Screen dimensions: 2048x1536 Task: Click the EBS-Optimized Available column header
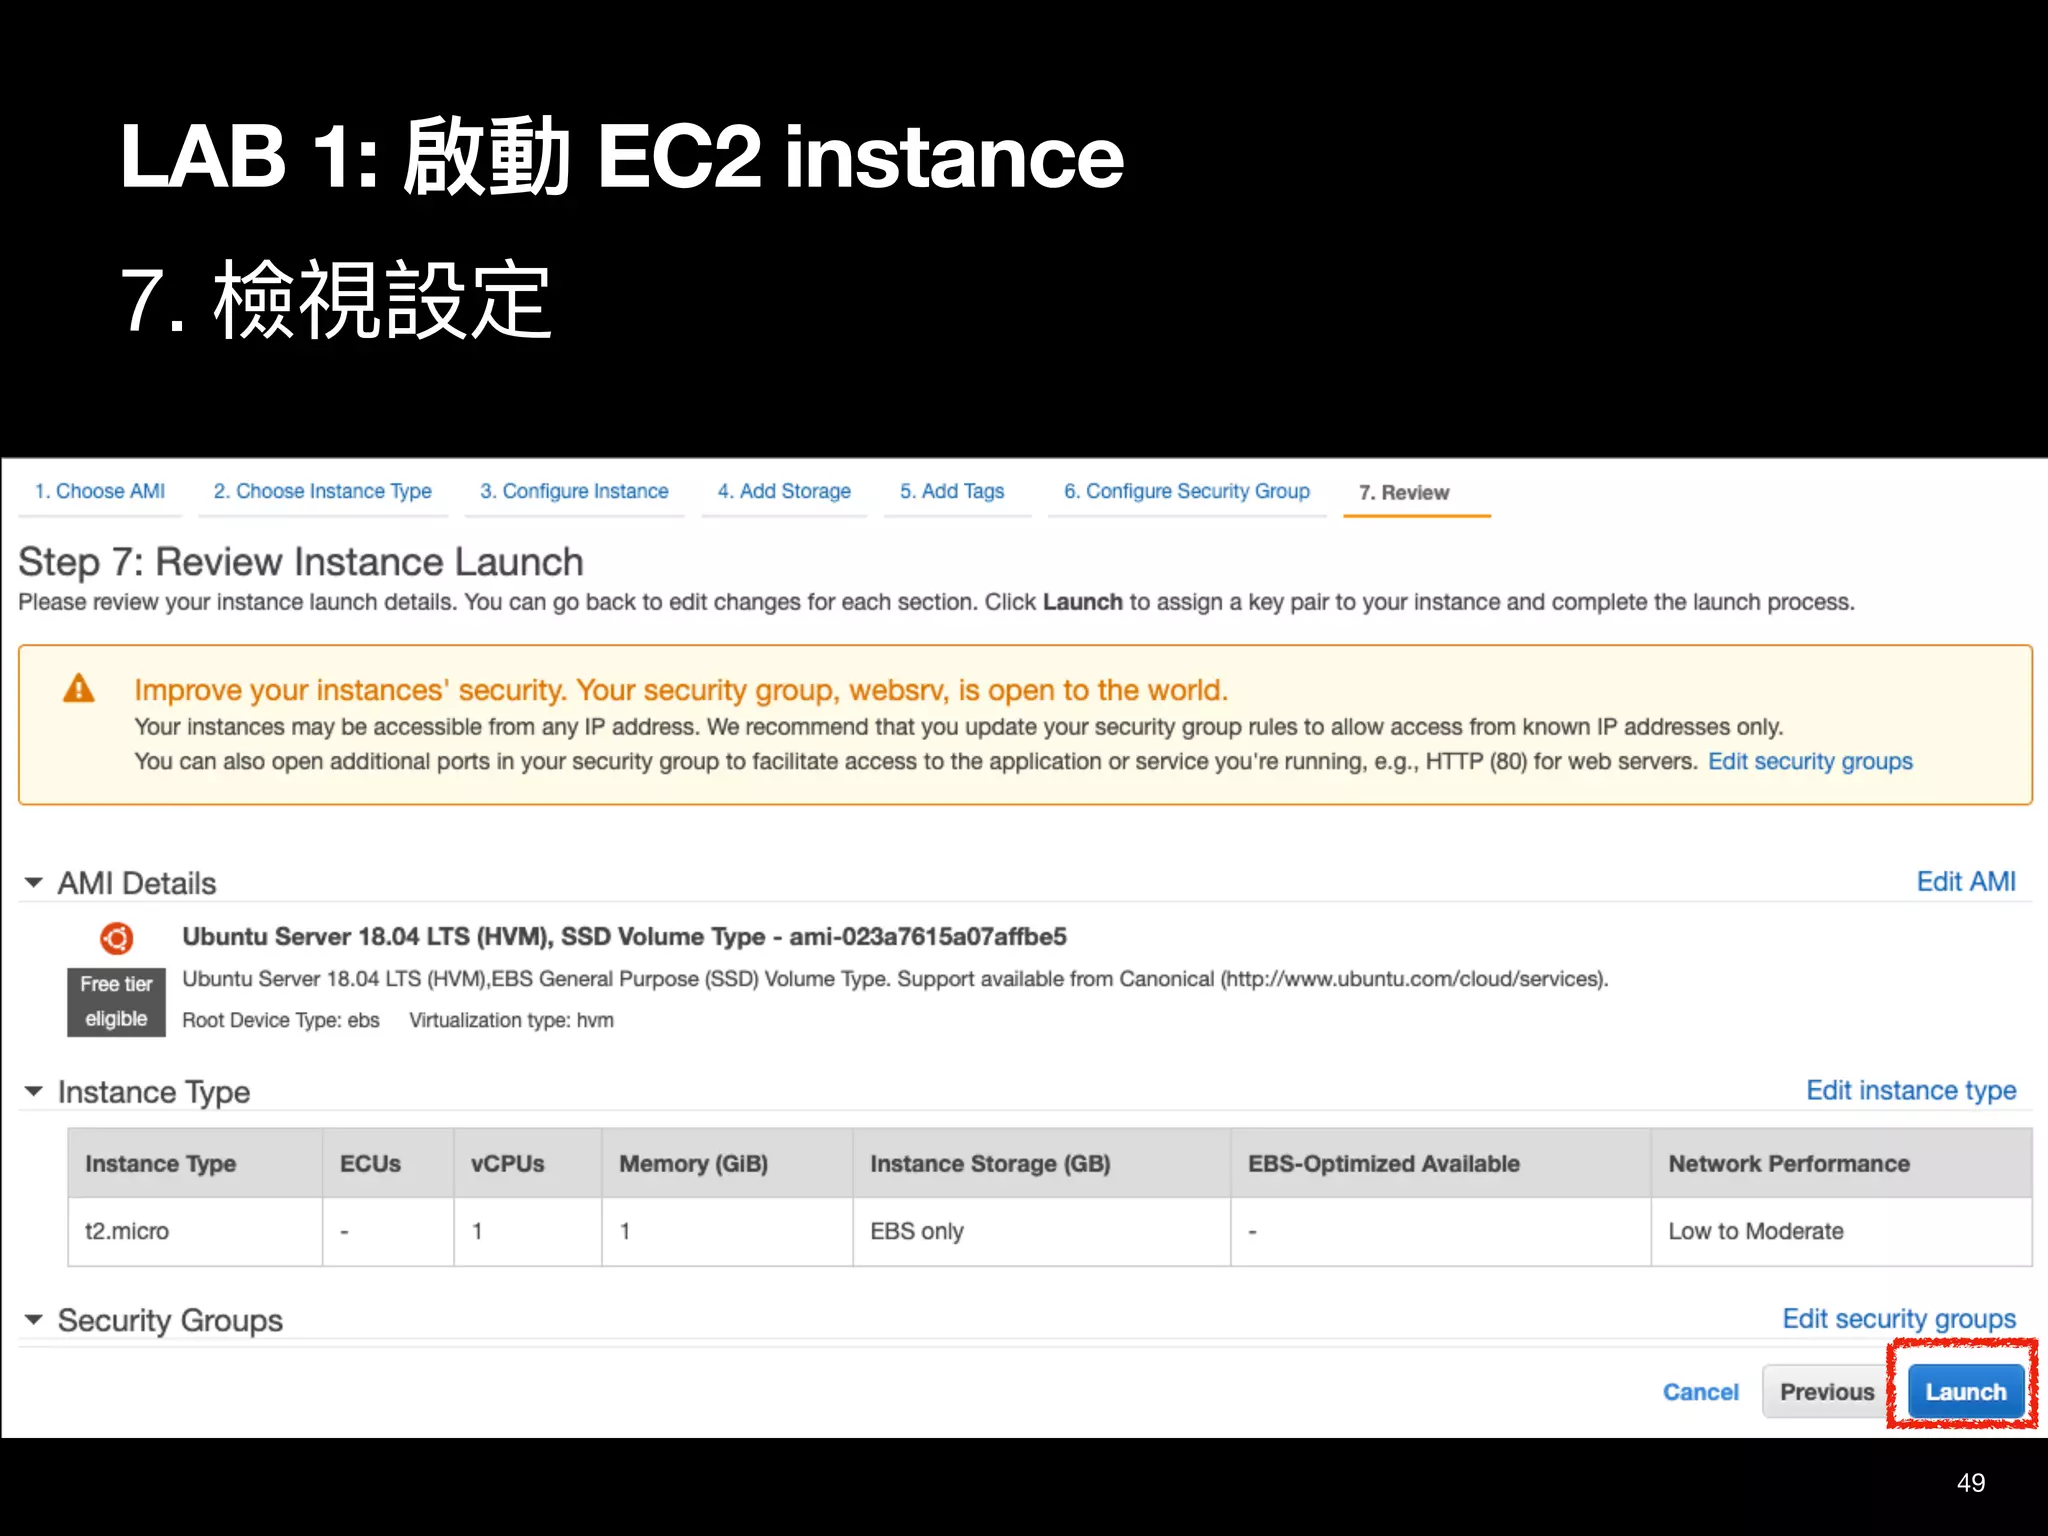[1441, 1164]
